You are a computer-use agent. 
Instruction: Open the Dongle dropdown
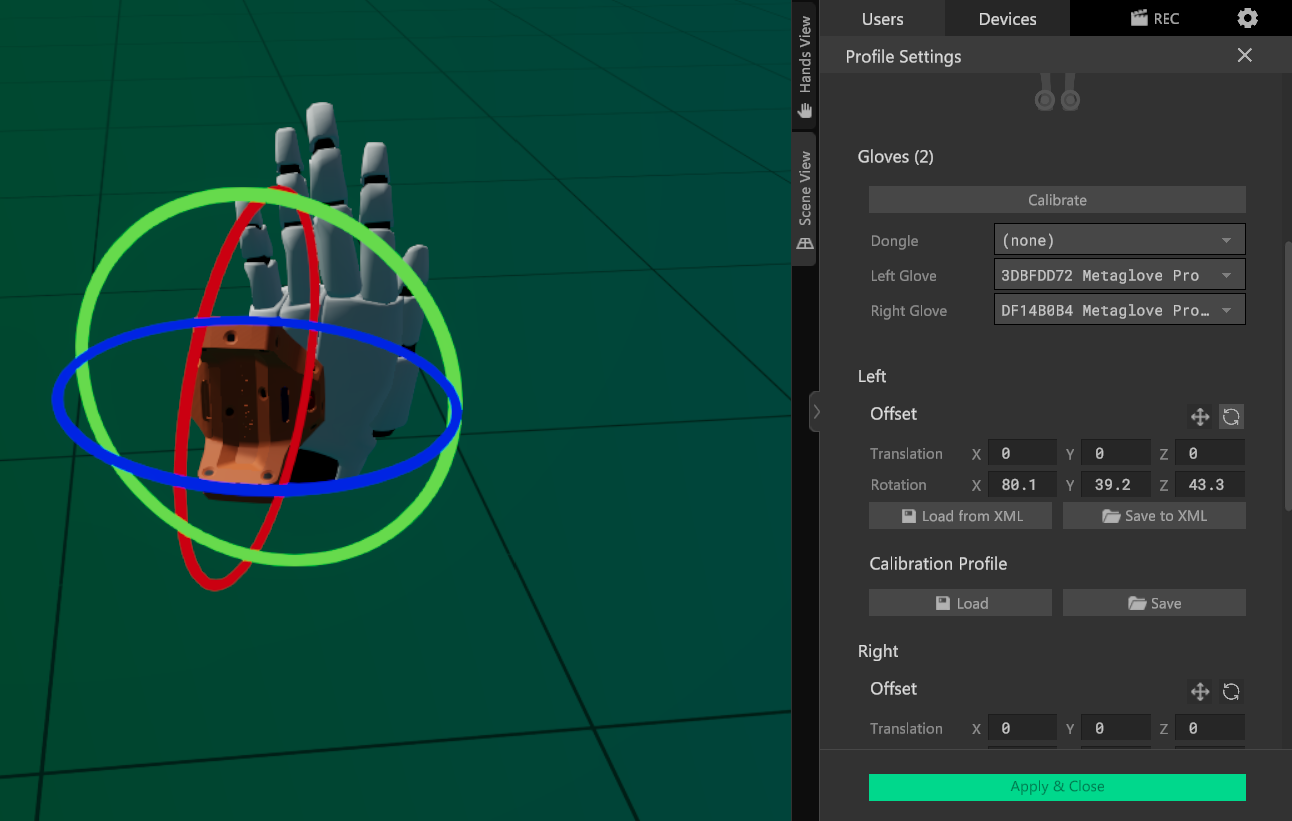pyautogui.click(x=1119, y=240)
